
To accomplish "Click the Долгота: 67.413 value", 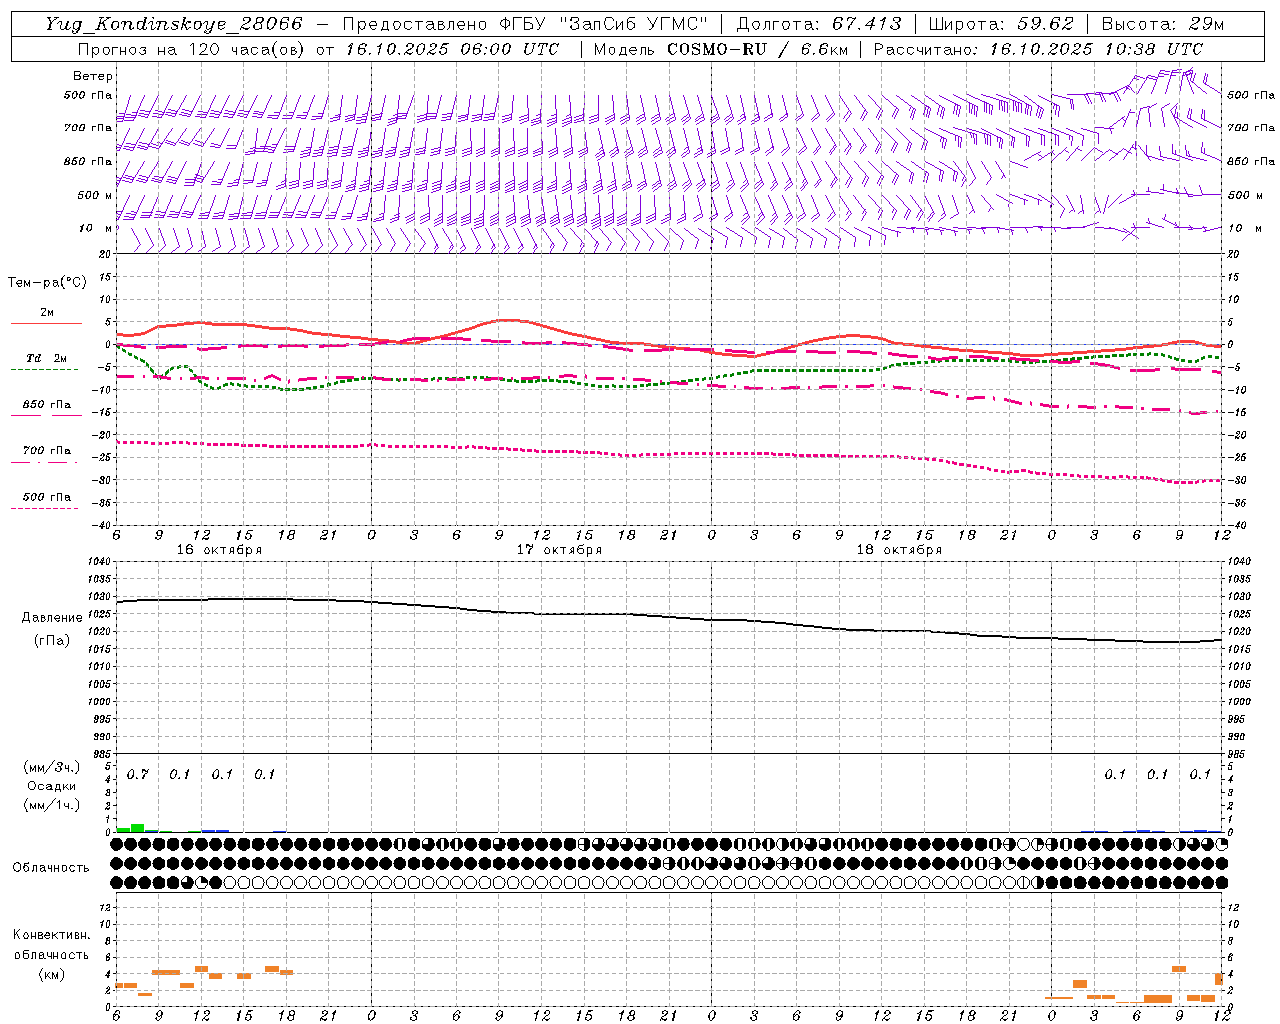I will click(x=819, y=24).
